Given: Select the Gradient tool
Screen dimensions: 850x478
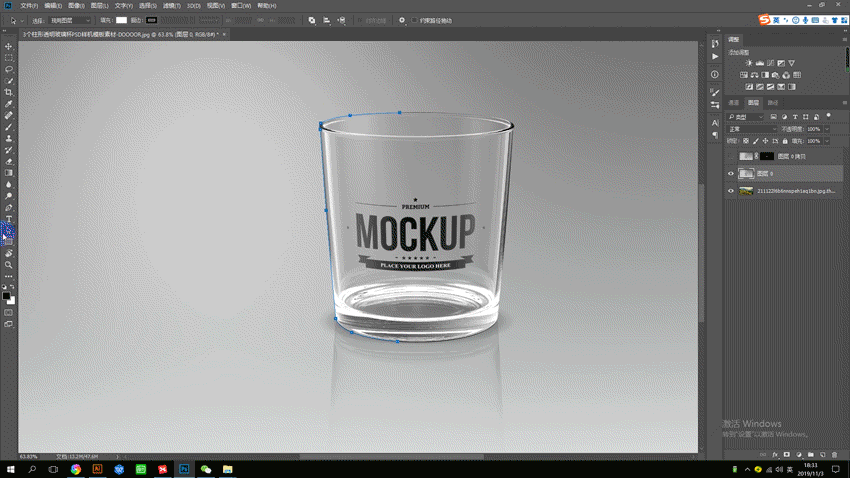Looking at the screenshot, I should coord(9,173).
